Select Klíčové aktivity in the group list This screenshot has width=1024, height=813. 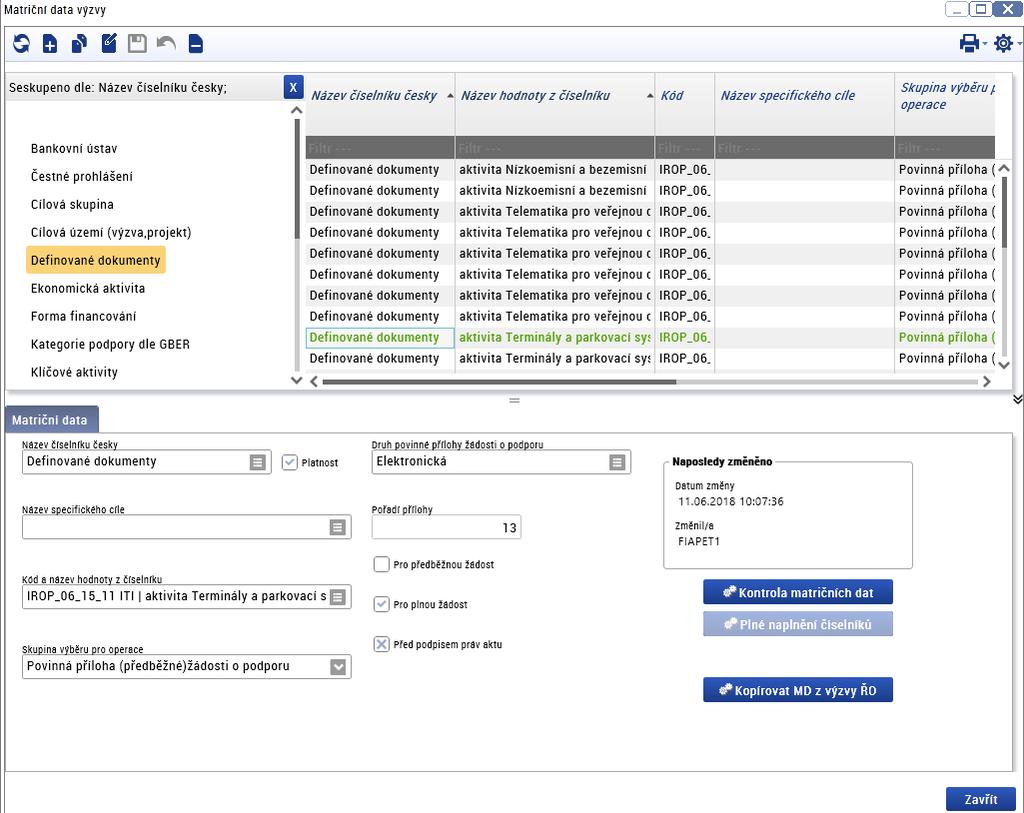pos(74,372)
